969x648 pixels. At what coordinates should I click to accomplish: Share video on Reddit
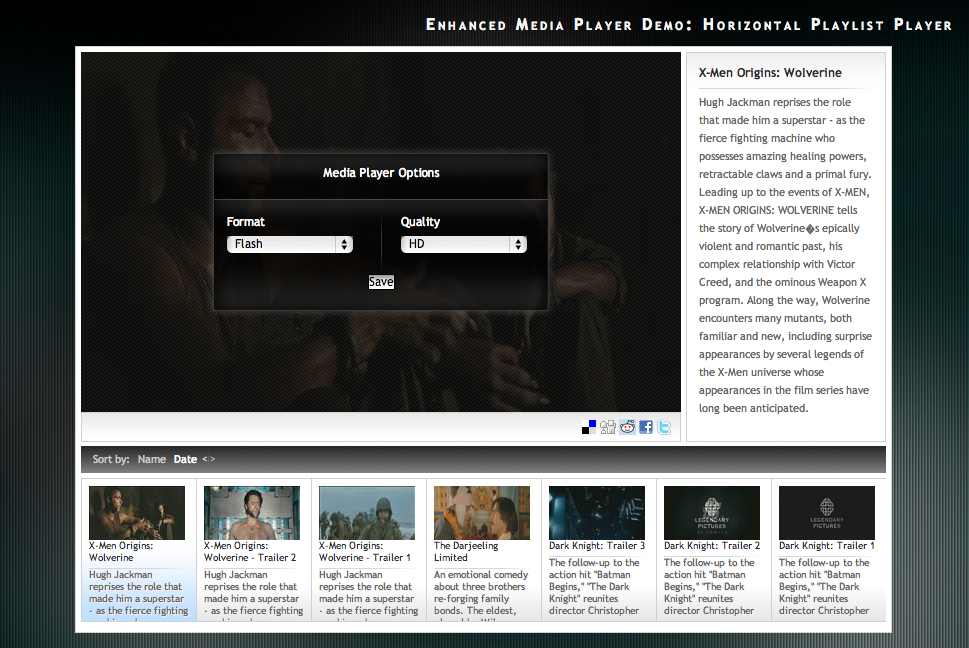(627, 427)
